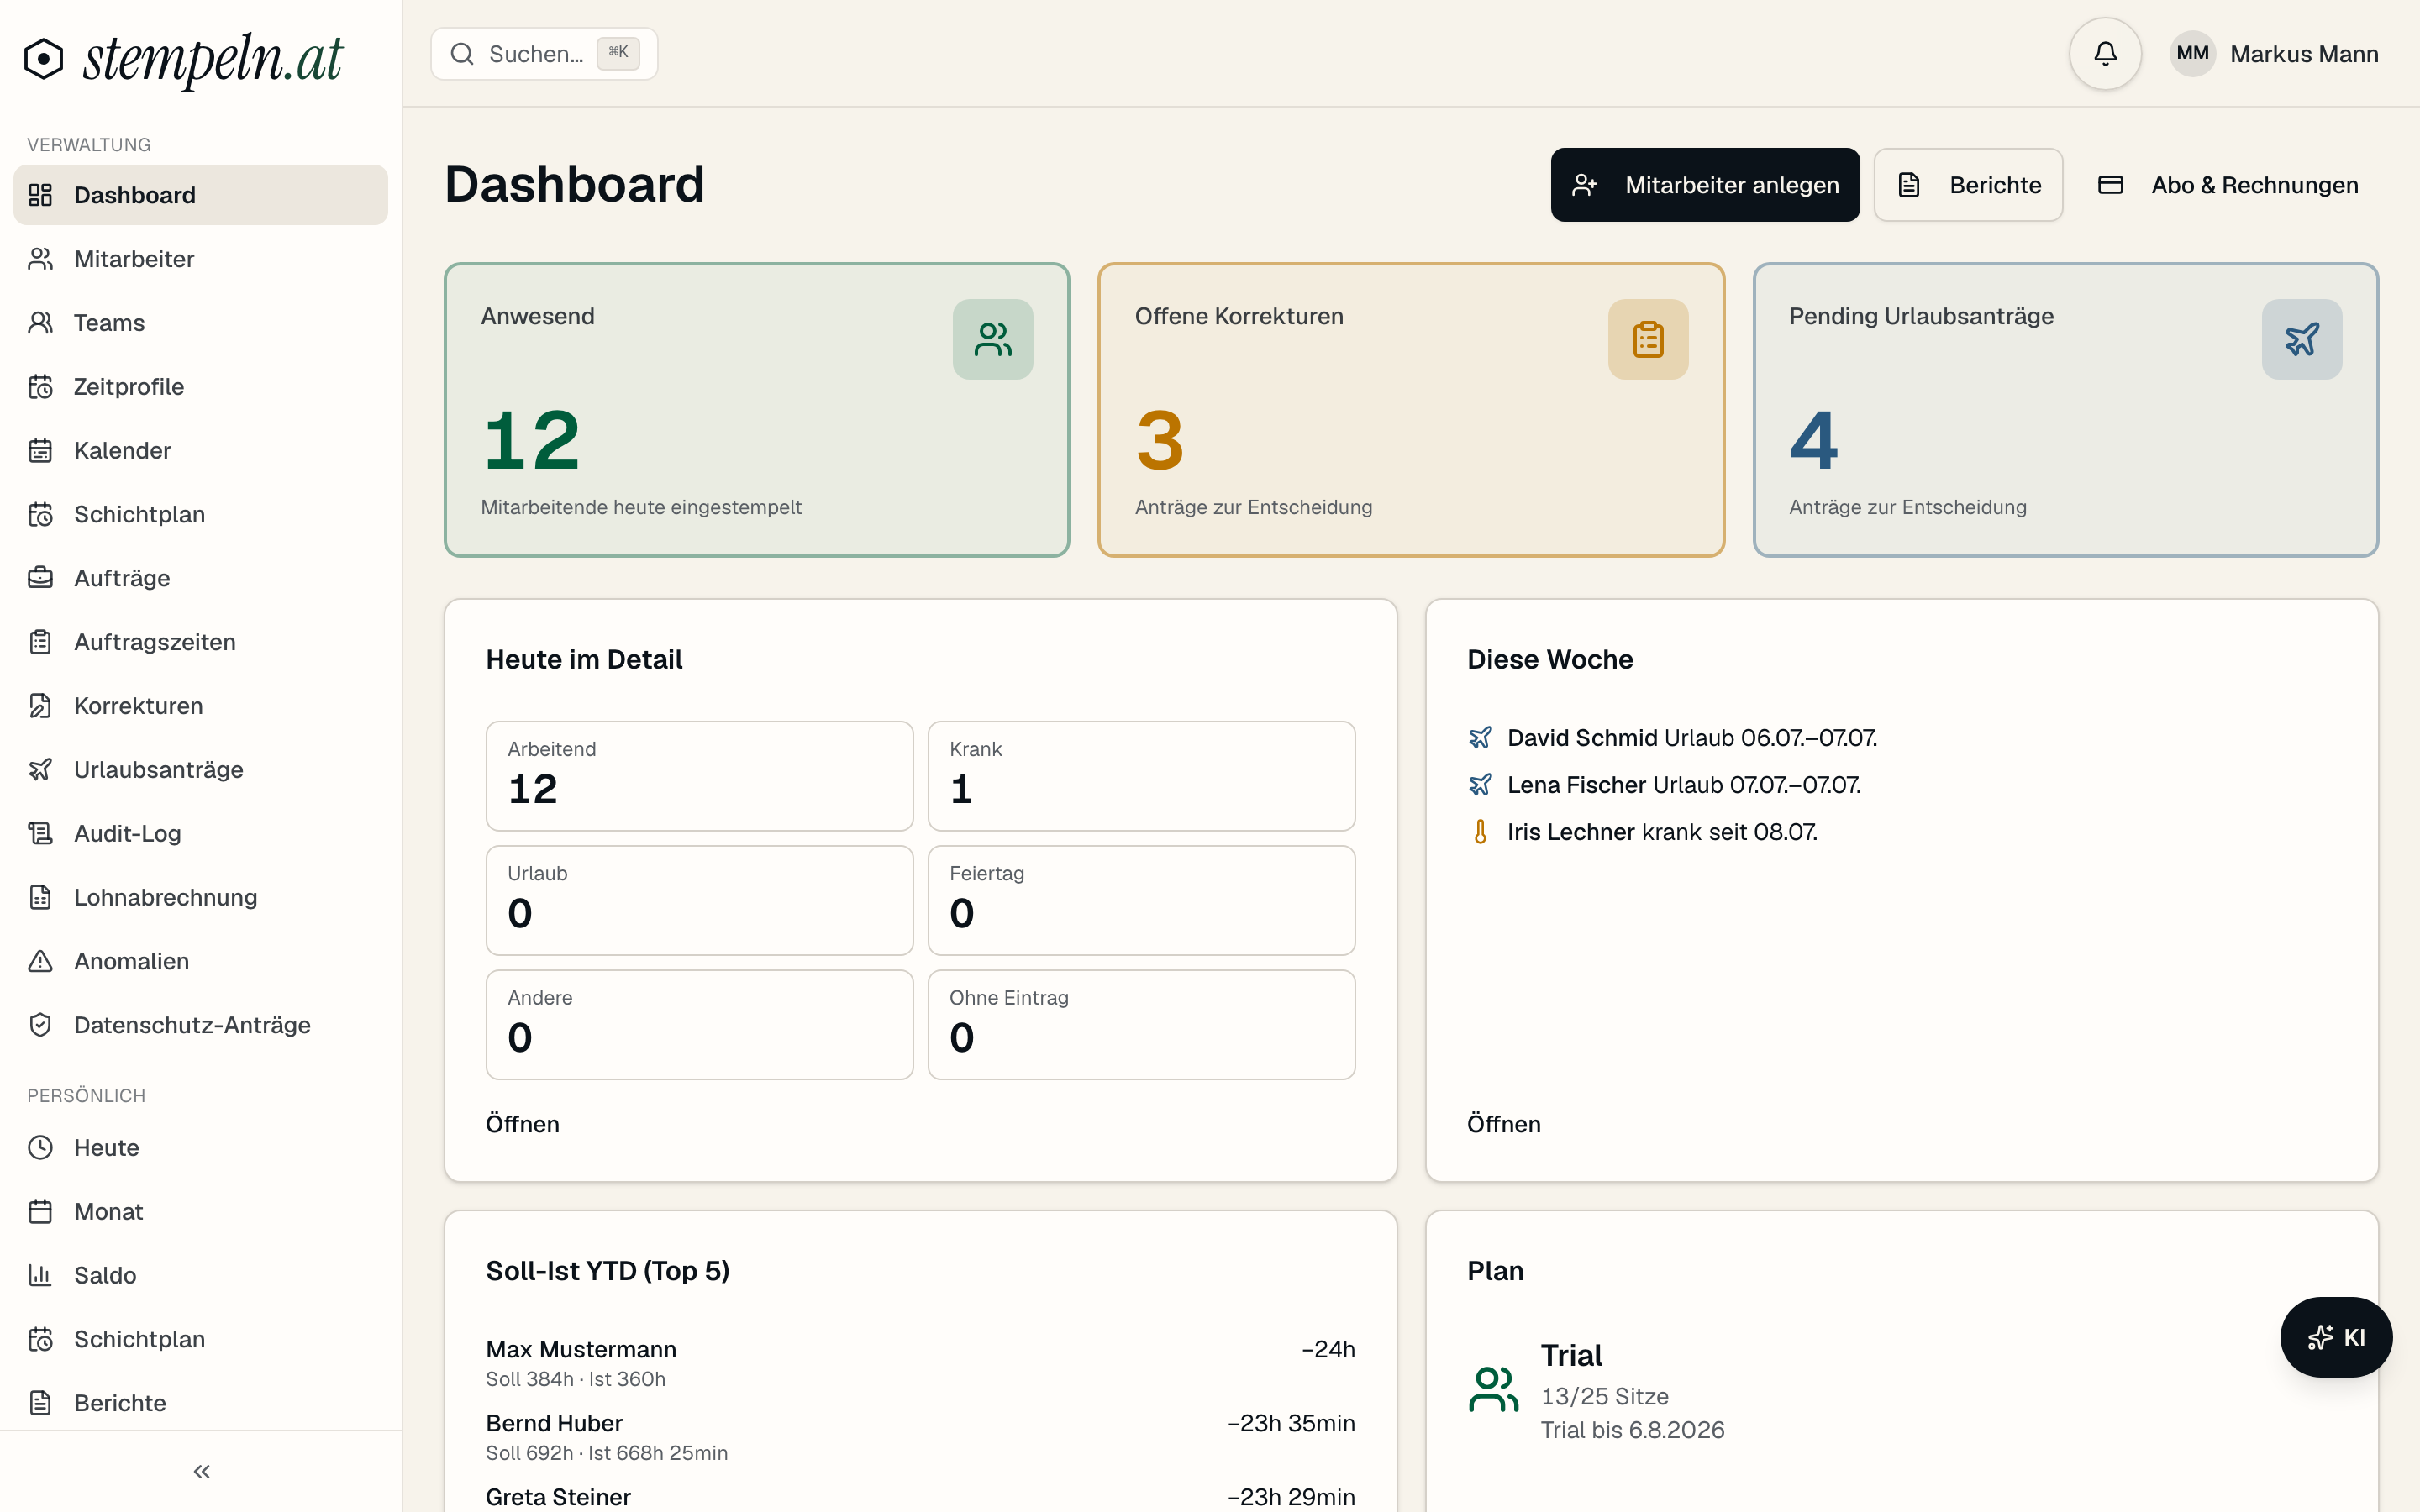Viewport: 2420px width, 1512px height.
Task: Click the David Schmid Urlaub entry
Action: [x=1673, y=738]
